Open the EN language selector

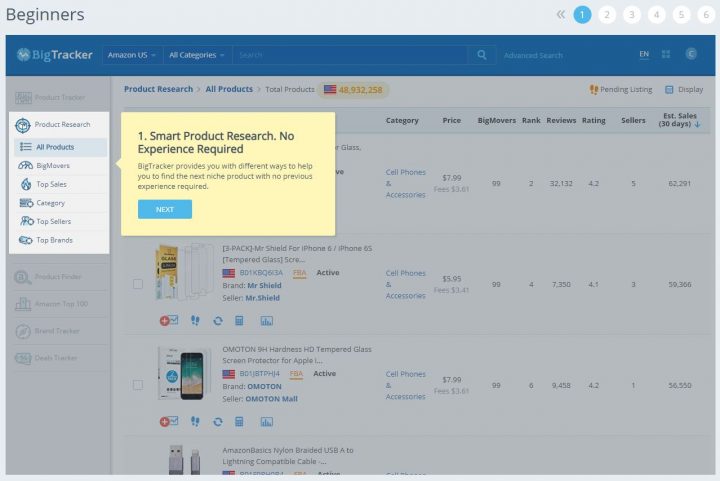(x=644, y=54)
